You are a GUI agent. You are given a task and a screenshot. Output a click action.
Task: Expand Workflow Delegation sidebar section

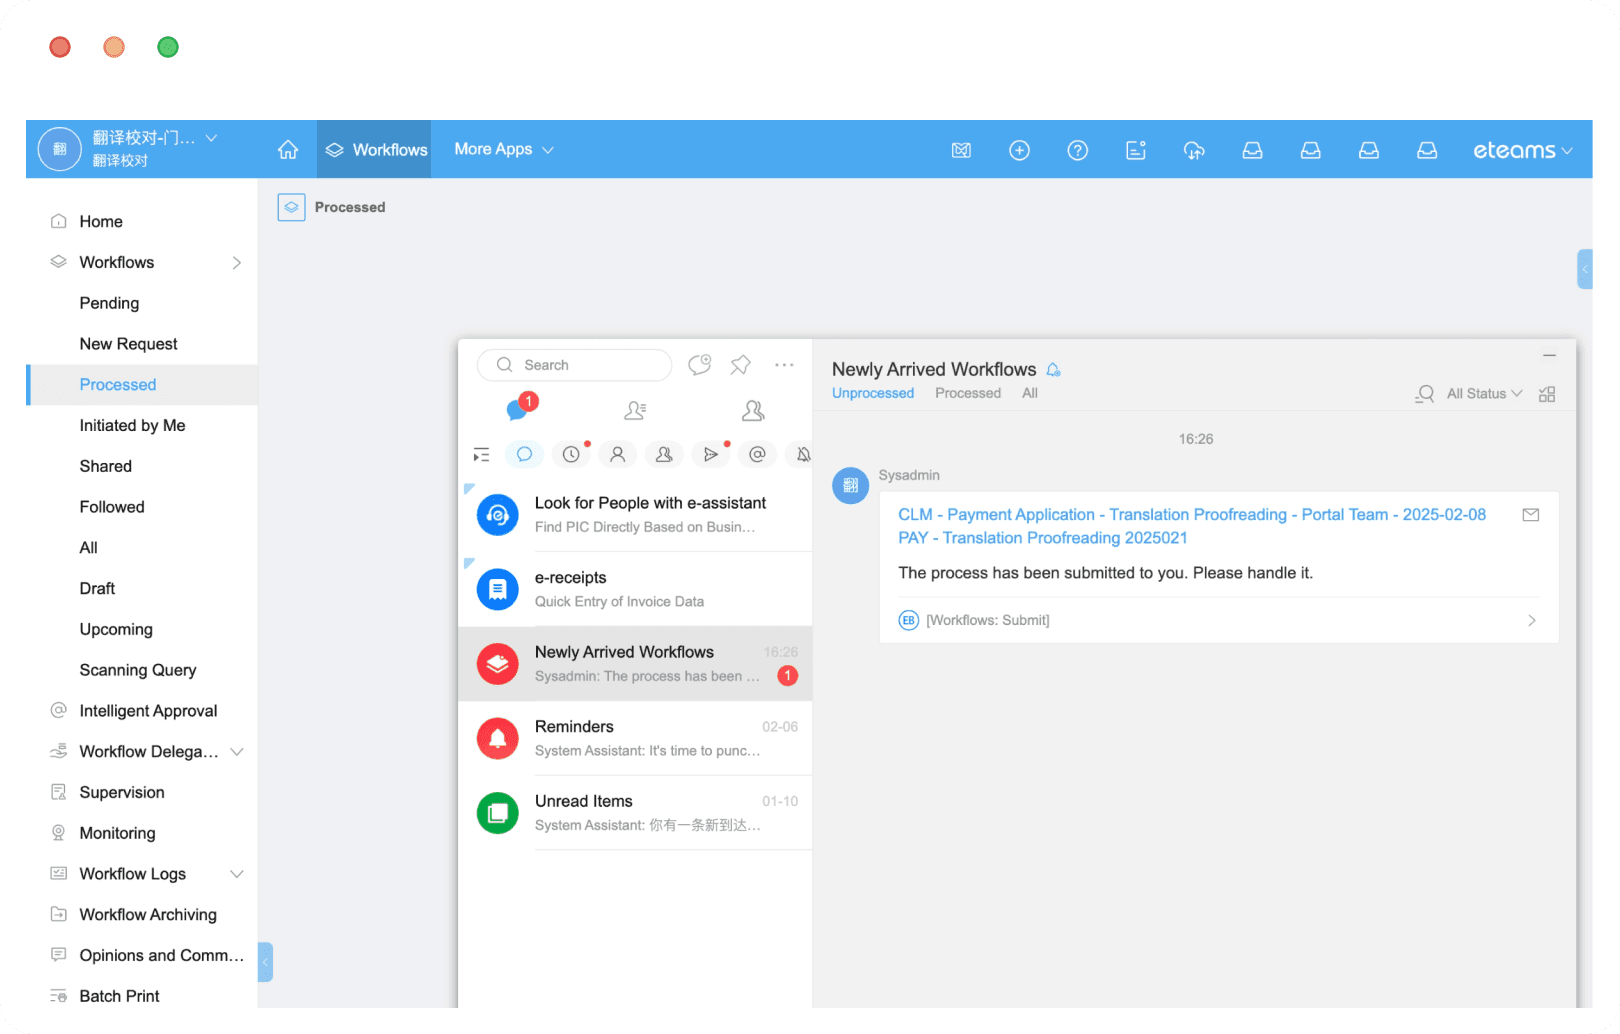(x=237, y=752)
